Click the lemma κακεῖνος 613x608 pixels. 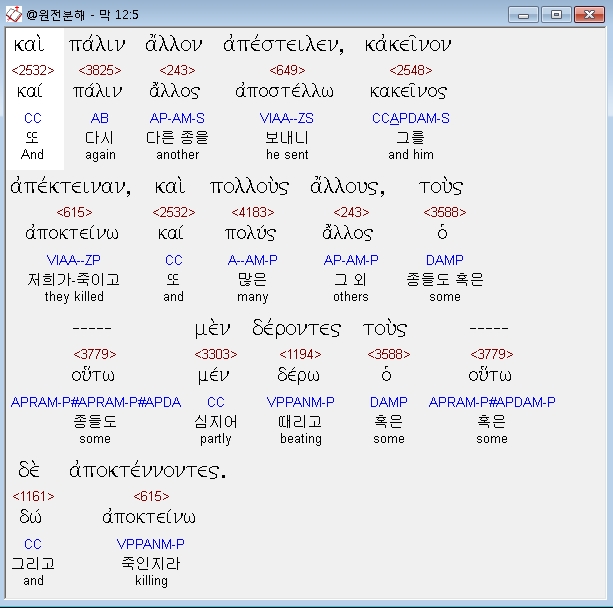(x=408, y=91)
